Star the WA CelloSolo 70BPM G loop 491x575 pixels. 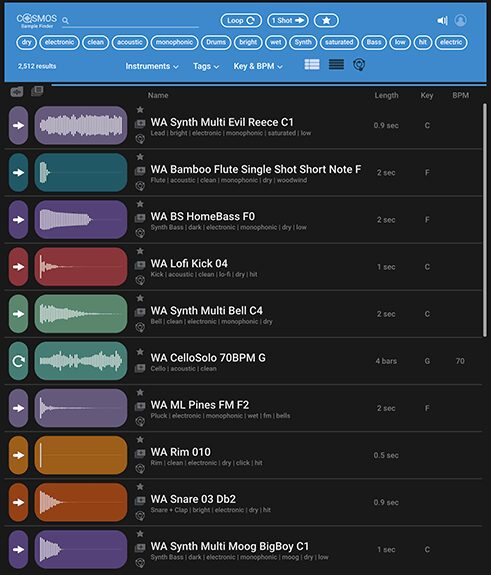pyautogui.click(x=140, y=352)
